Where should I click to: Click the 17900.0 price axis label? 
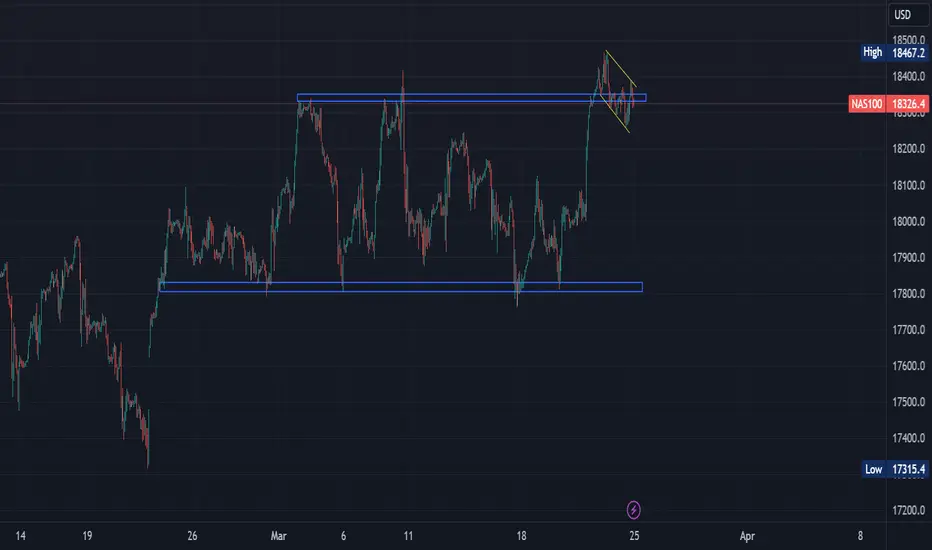[x=909, y=257]
